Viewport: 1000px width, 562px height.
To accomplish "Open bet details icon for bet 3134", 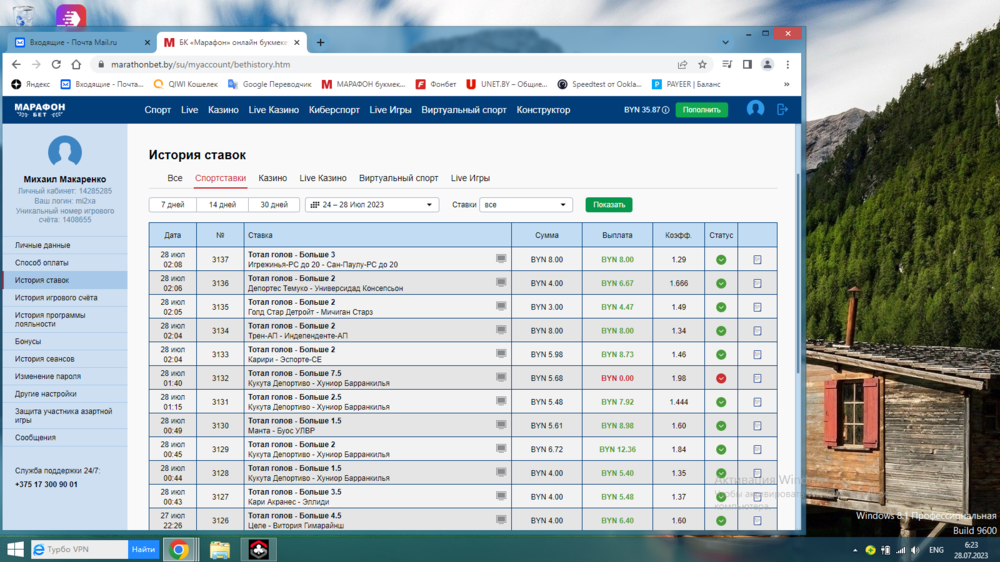I will [757, 331].
